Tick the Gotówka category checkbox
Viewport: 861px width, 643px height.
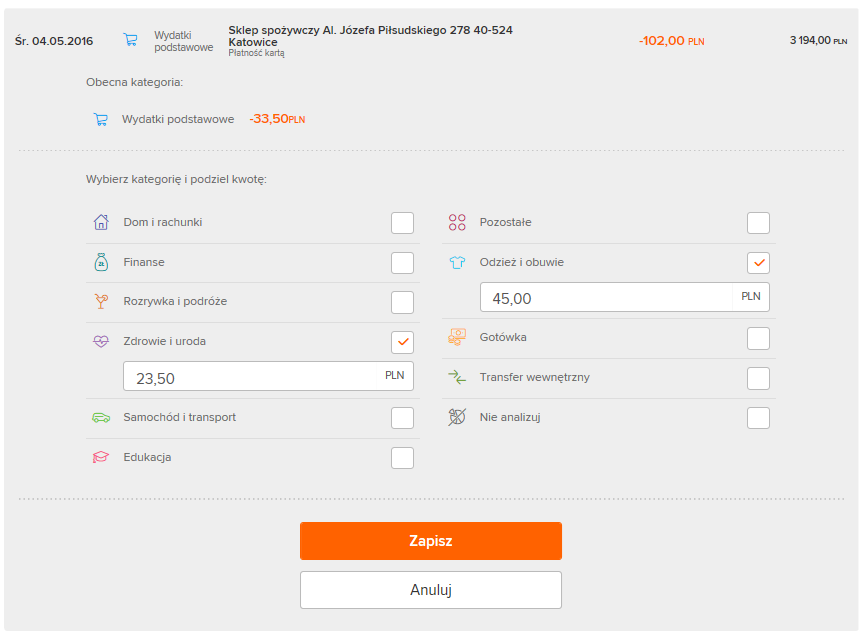759,338
